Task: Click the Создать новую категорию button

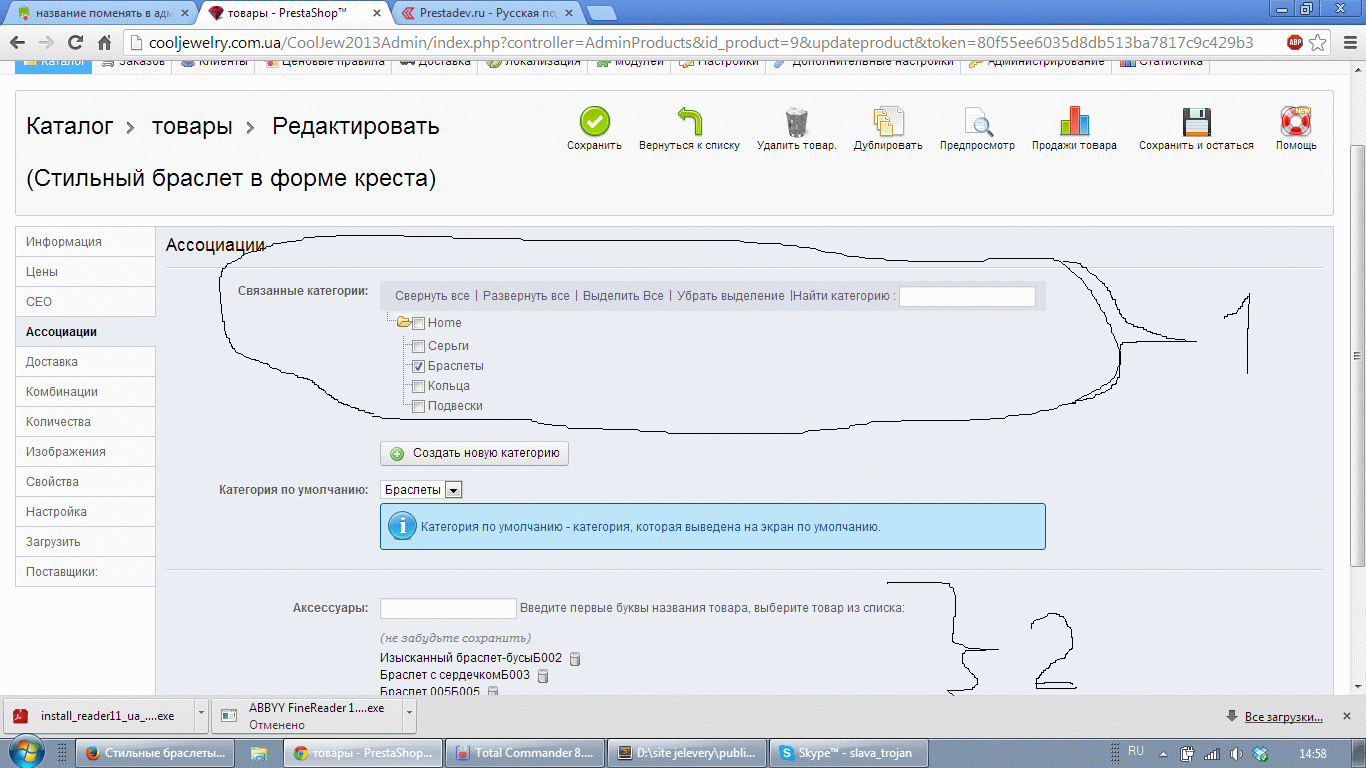Action: point(474,453)
